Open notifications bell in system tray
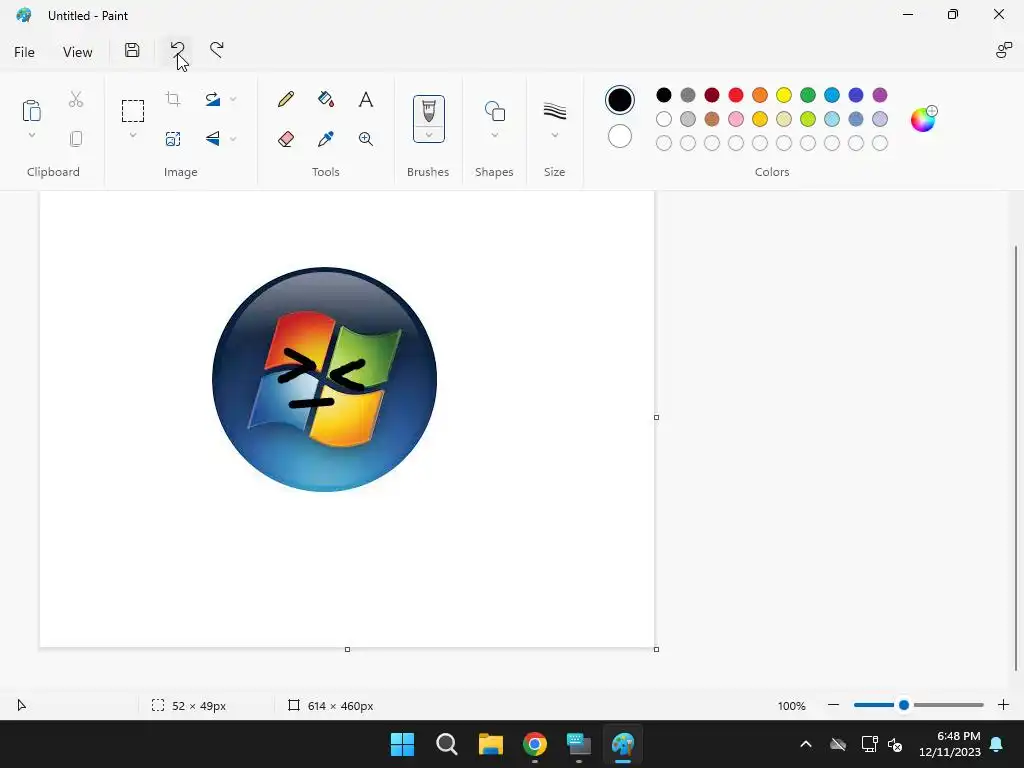Viewport: 1024px width, 768px height. click(x=997, y=744)
